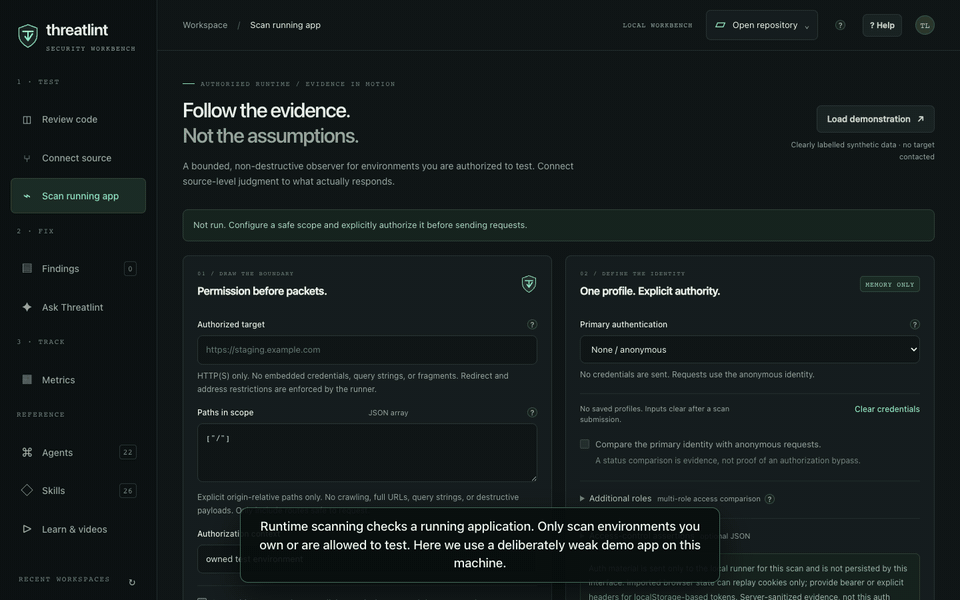Select Scan running app in sidebar

[x=78, y=196]
